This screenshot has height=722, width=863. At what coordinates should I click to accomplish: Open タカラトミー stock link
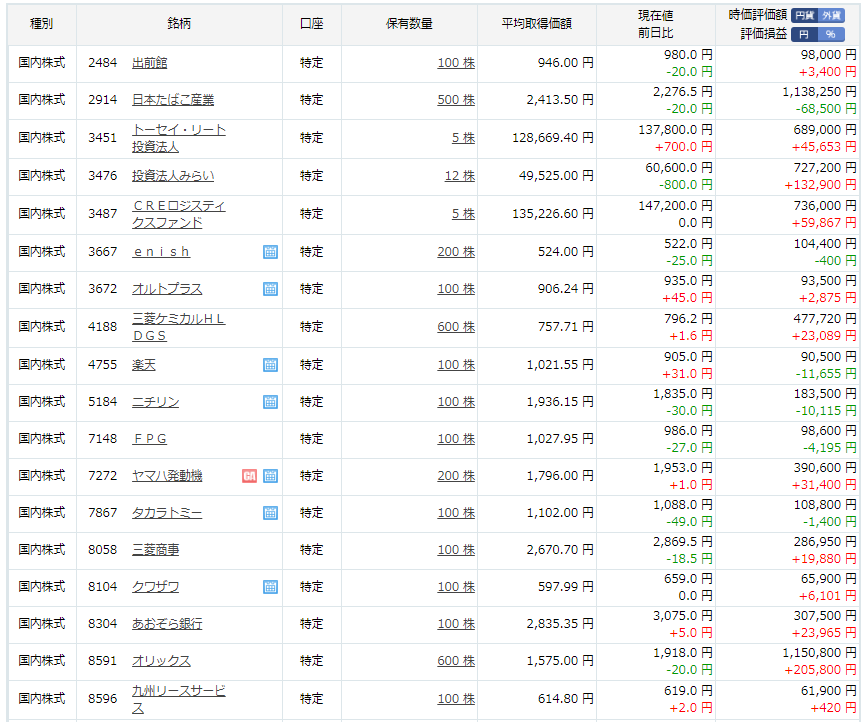[x=167, y=513]
